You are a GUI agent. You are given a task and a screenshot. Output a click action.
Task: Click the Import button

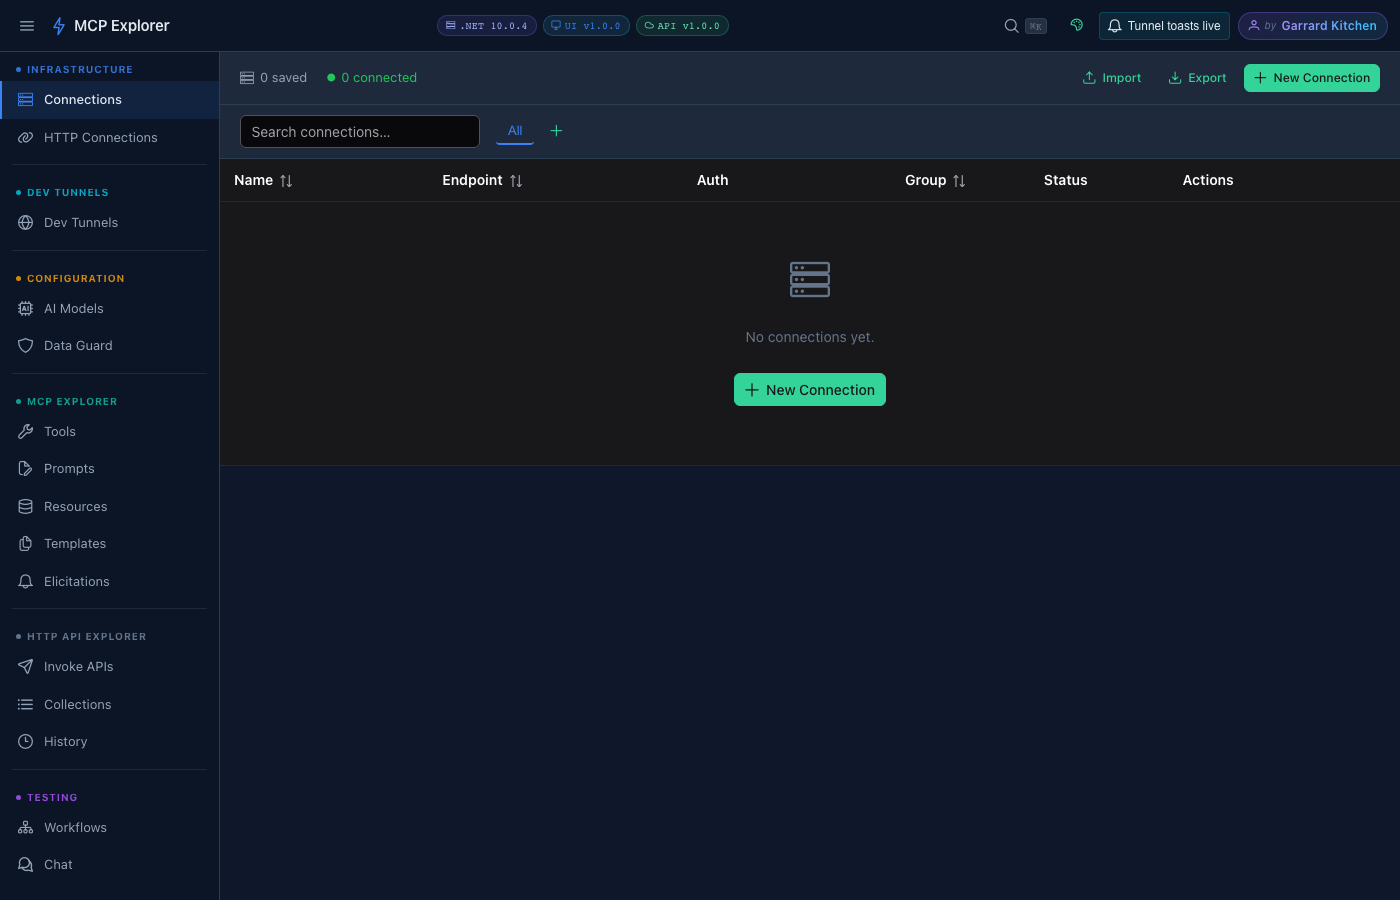pyautogui.click(x=1112, y=78)
